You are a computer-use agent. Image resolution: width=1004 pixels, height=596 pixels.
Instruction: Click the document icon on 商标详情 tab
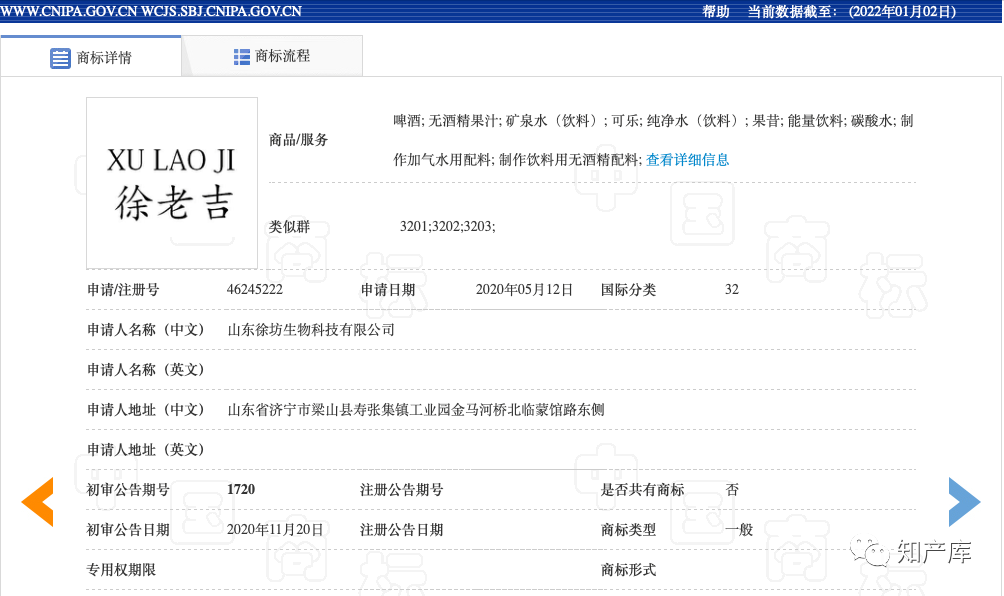(x=60, y=57)
